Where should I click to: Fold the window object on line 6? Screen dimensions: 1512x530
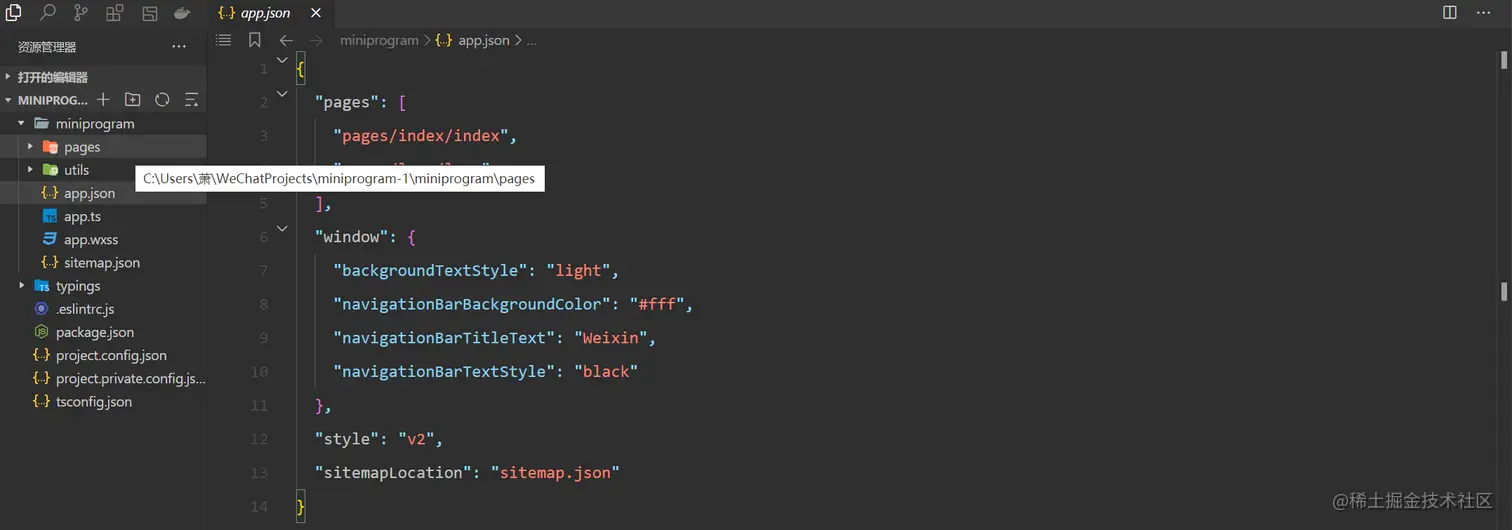pyautogui.click(x=282, y=229)
